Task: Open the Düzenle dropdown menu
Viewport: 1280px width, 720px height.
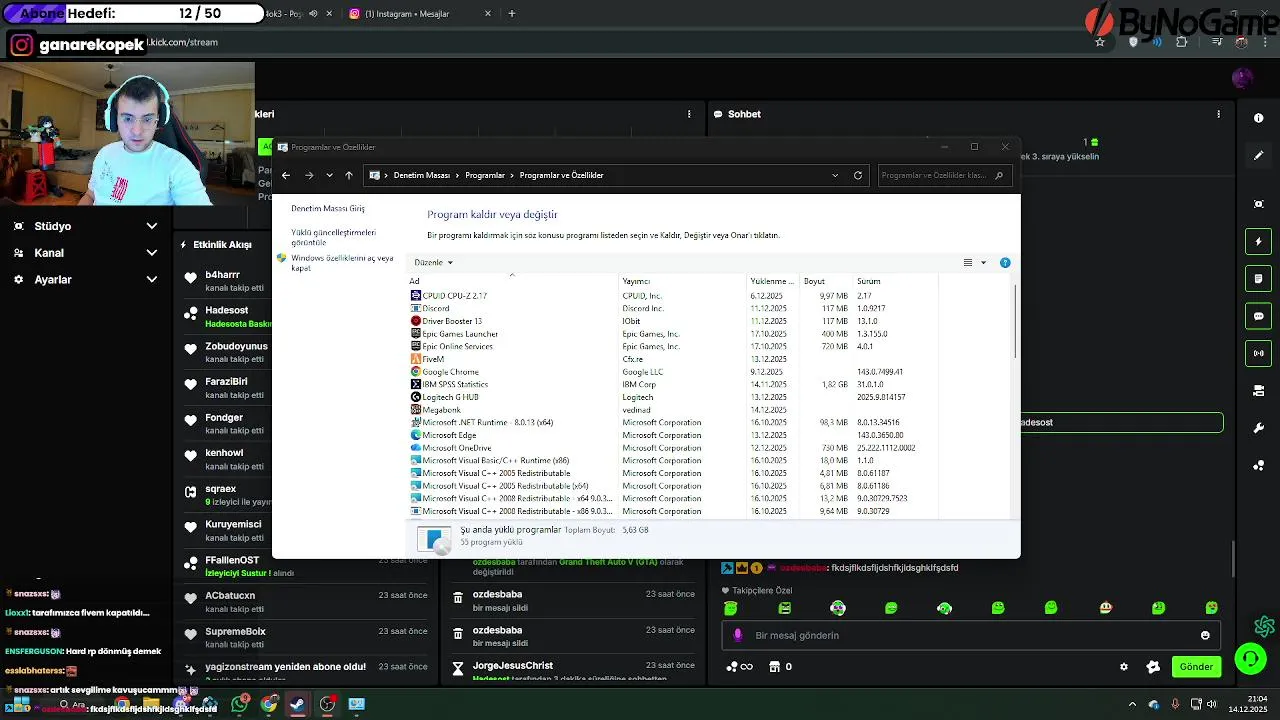Action: [434, 263]
